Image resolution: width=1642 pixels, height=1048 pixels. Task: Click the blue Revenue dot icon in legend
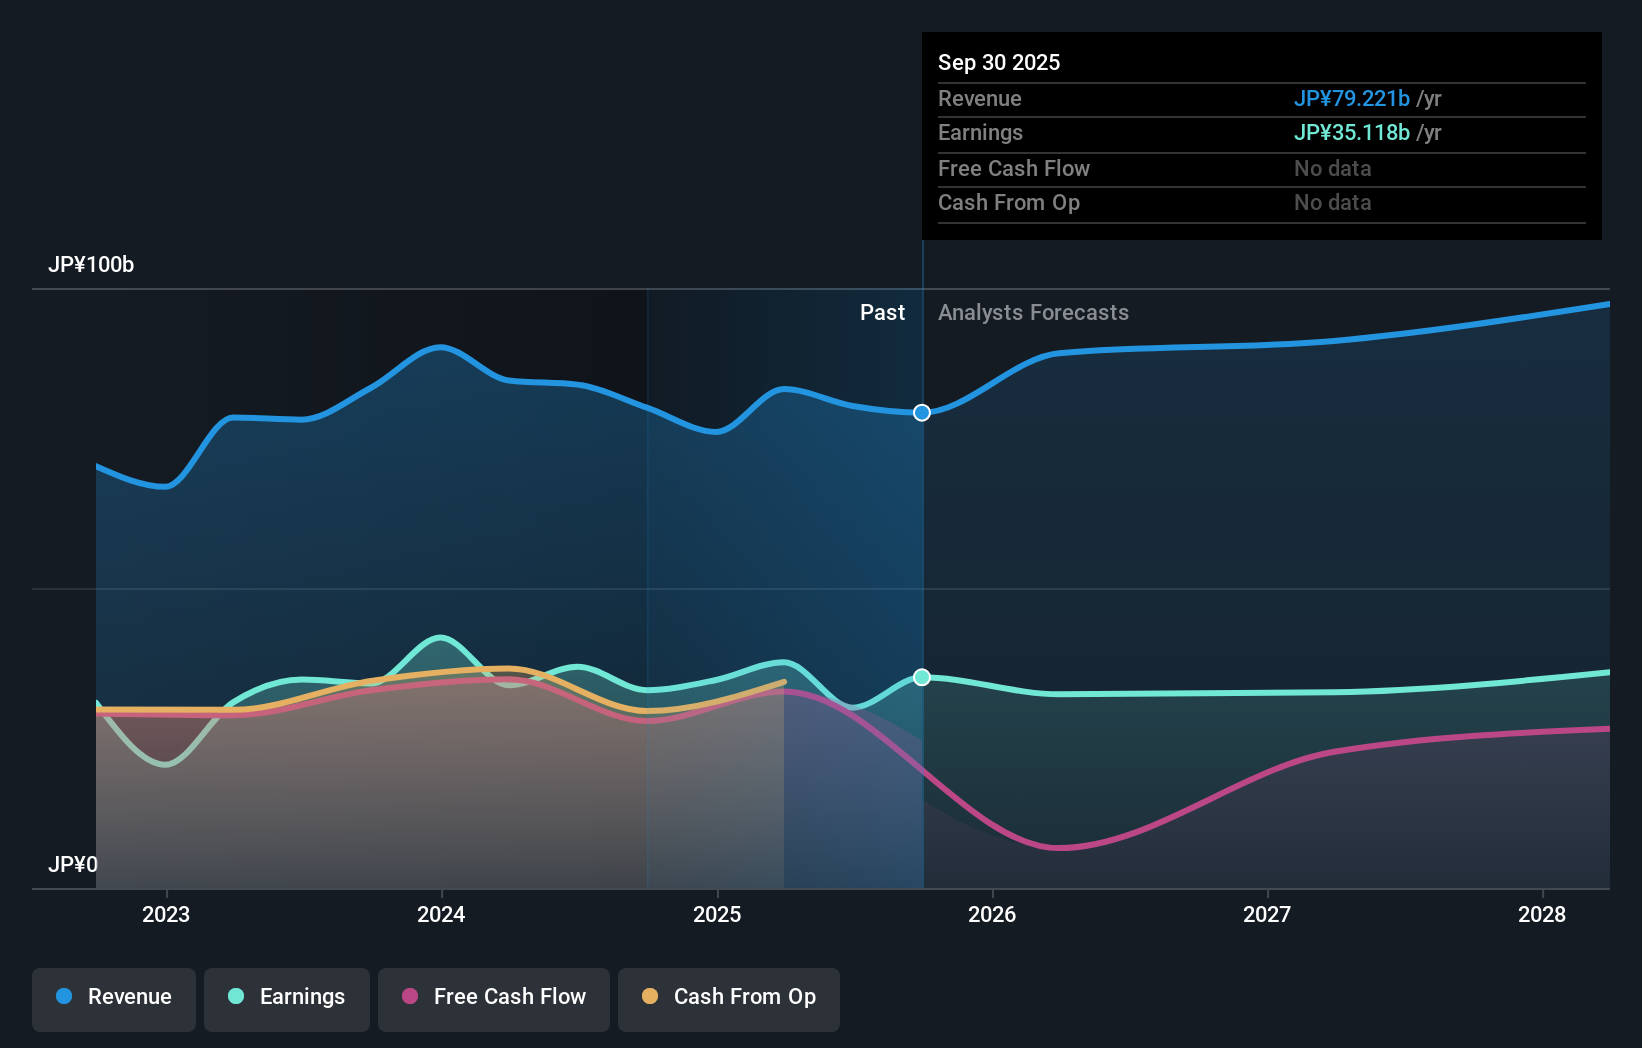coord(64,997)
